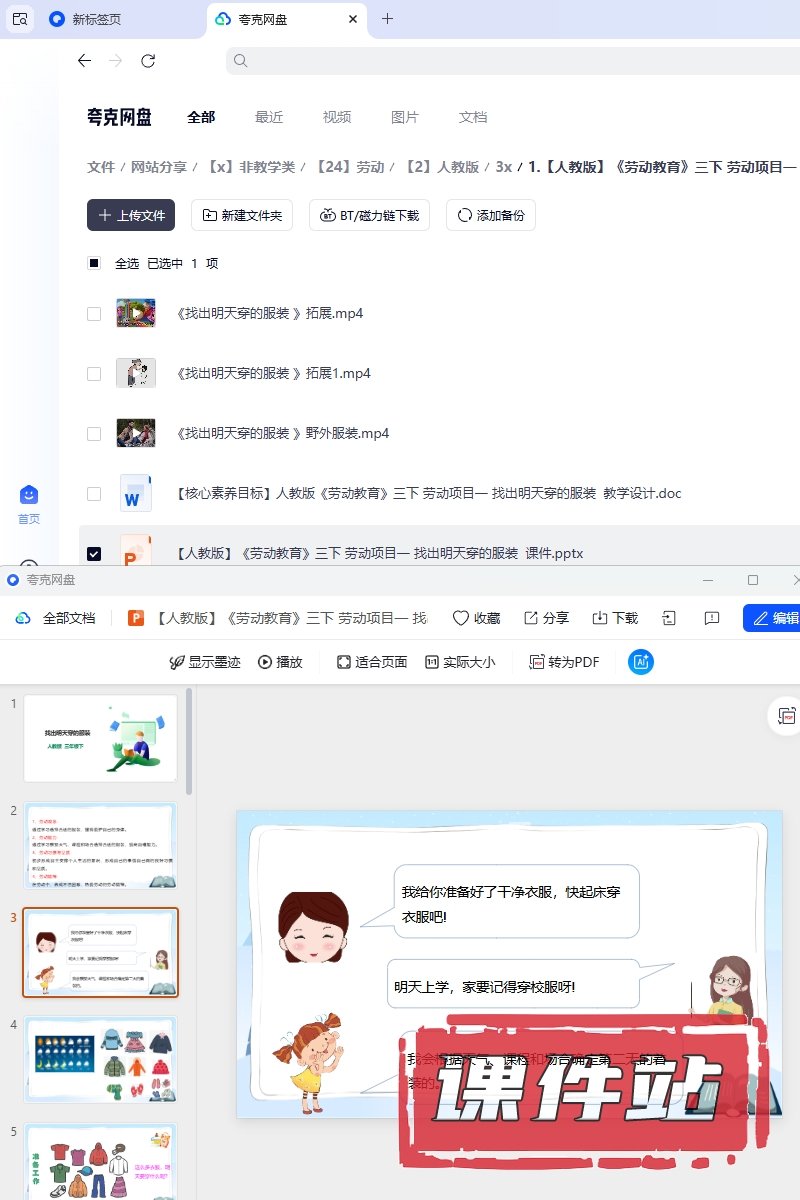
Task: Select slide 4 thumbnail with clothing images
Action: (100, 1059)
